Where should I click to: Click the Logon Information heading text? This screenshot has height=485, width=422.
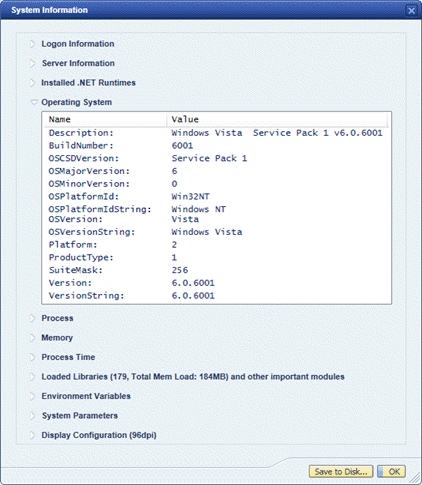78,44
